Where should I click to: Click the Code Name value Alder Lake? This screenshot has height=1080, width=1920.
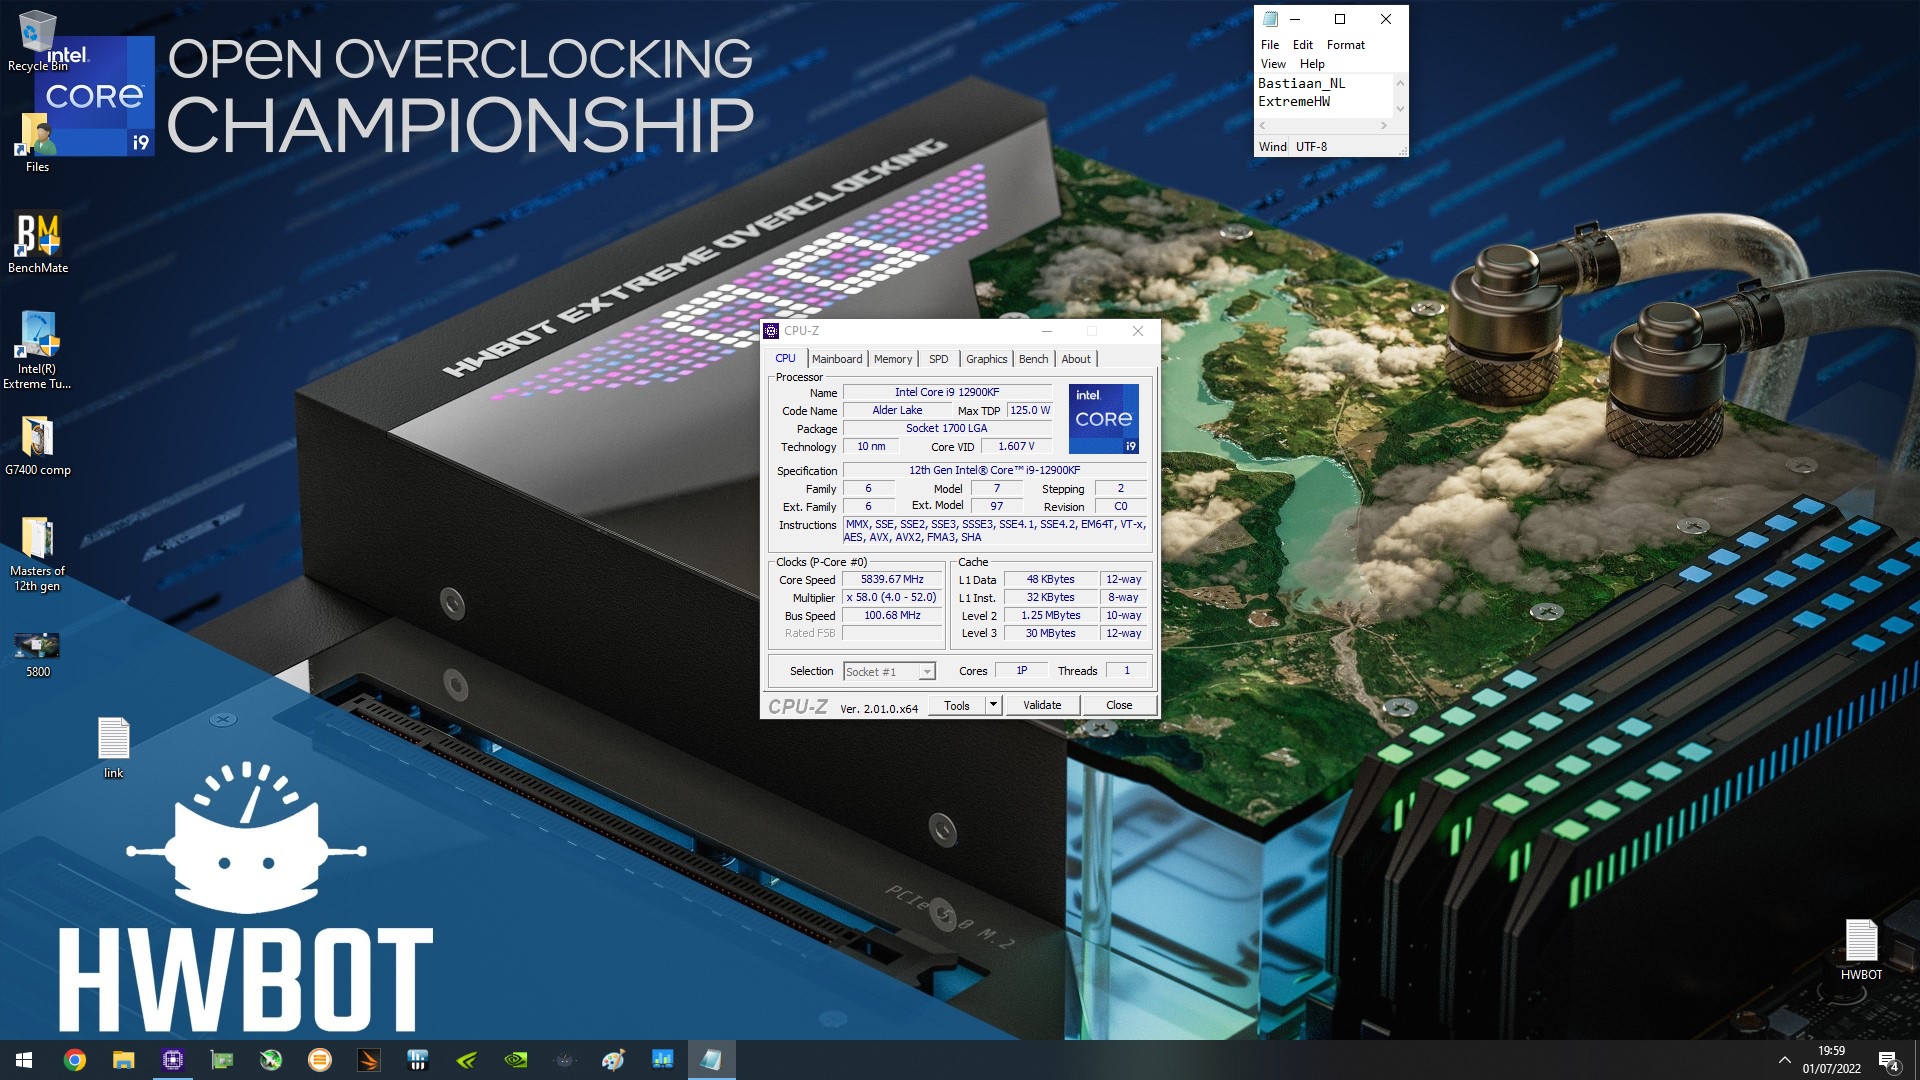897,410
